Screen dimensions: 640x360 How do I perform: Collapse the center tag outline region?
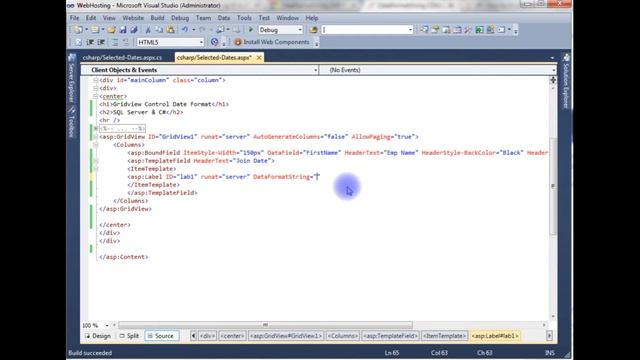pos(96,96)
